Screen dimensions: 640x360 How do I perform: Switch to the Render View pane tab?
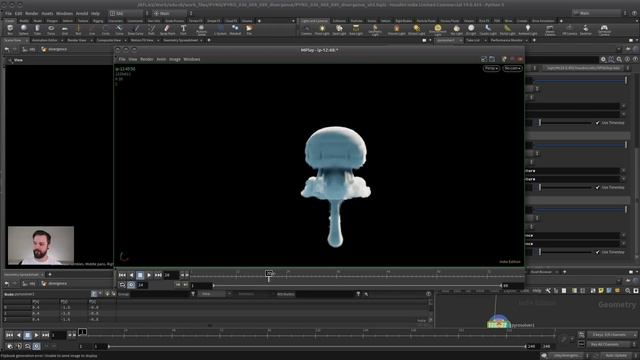pos(77,40)
